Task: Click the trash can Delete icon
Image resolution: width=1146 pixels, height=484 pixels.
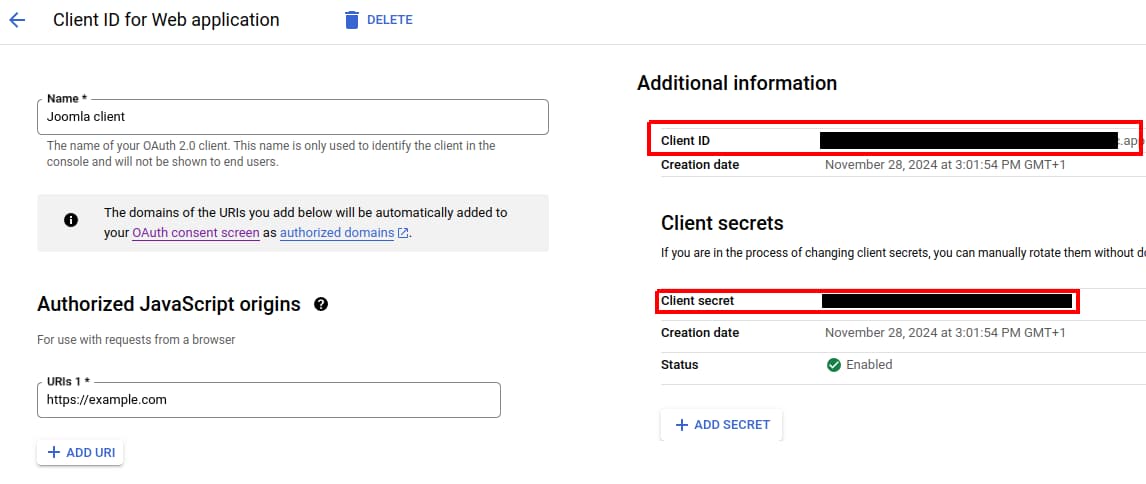Action: tap(351, 20)
